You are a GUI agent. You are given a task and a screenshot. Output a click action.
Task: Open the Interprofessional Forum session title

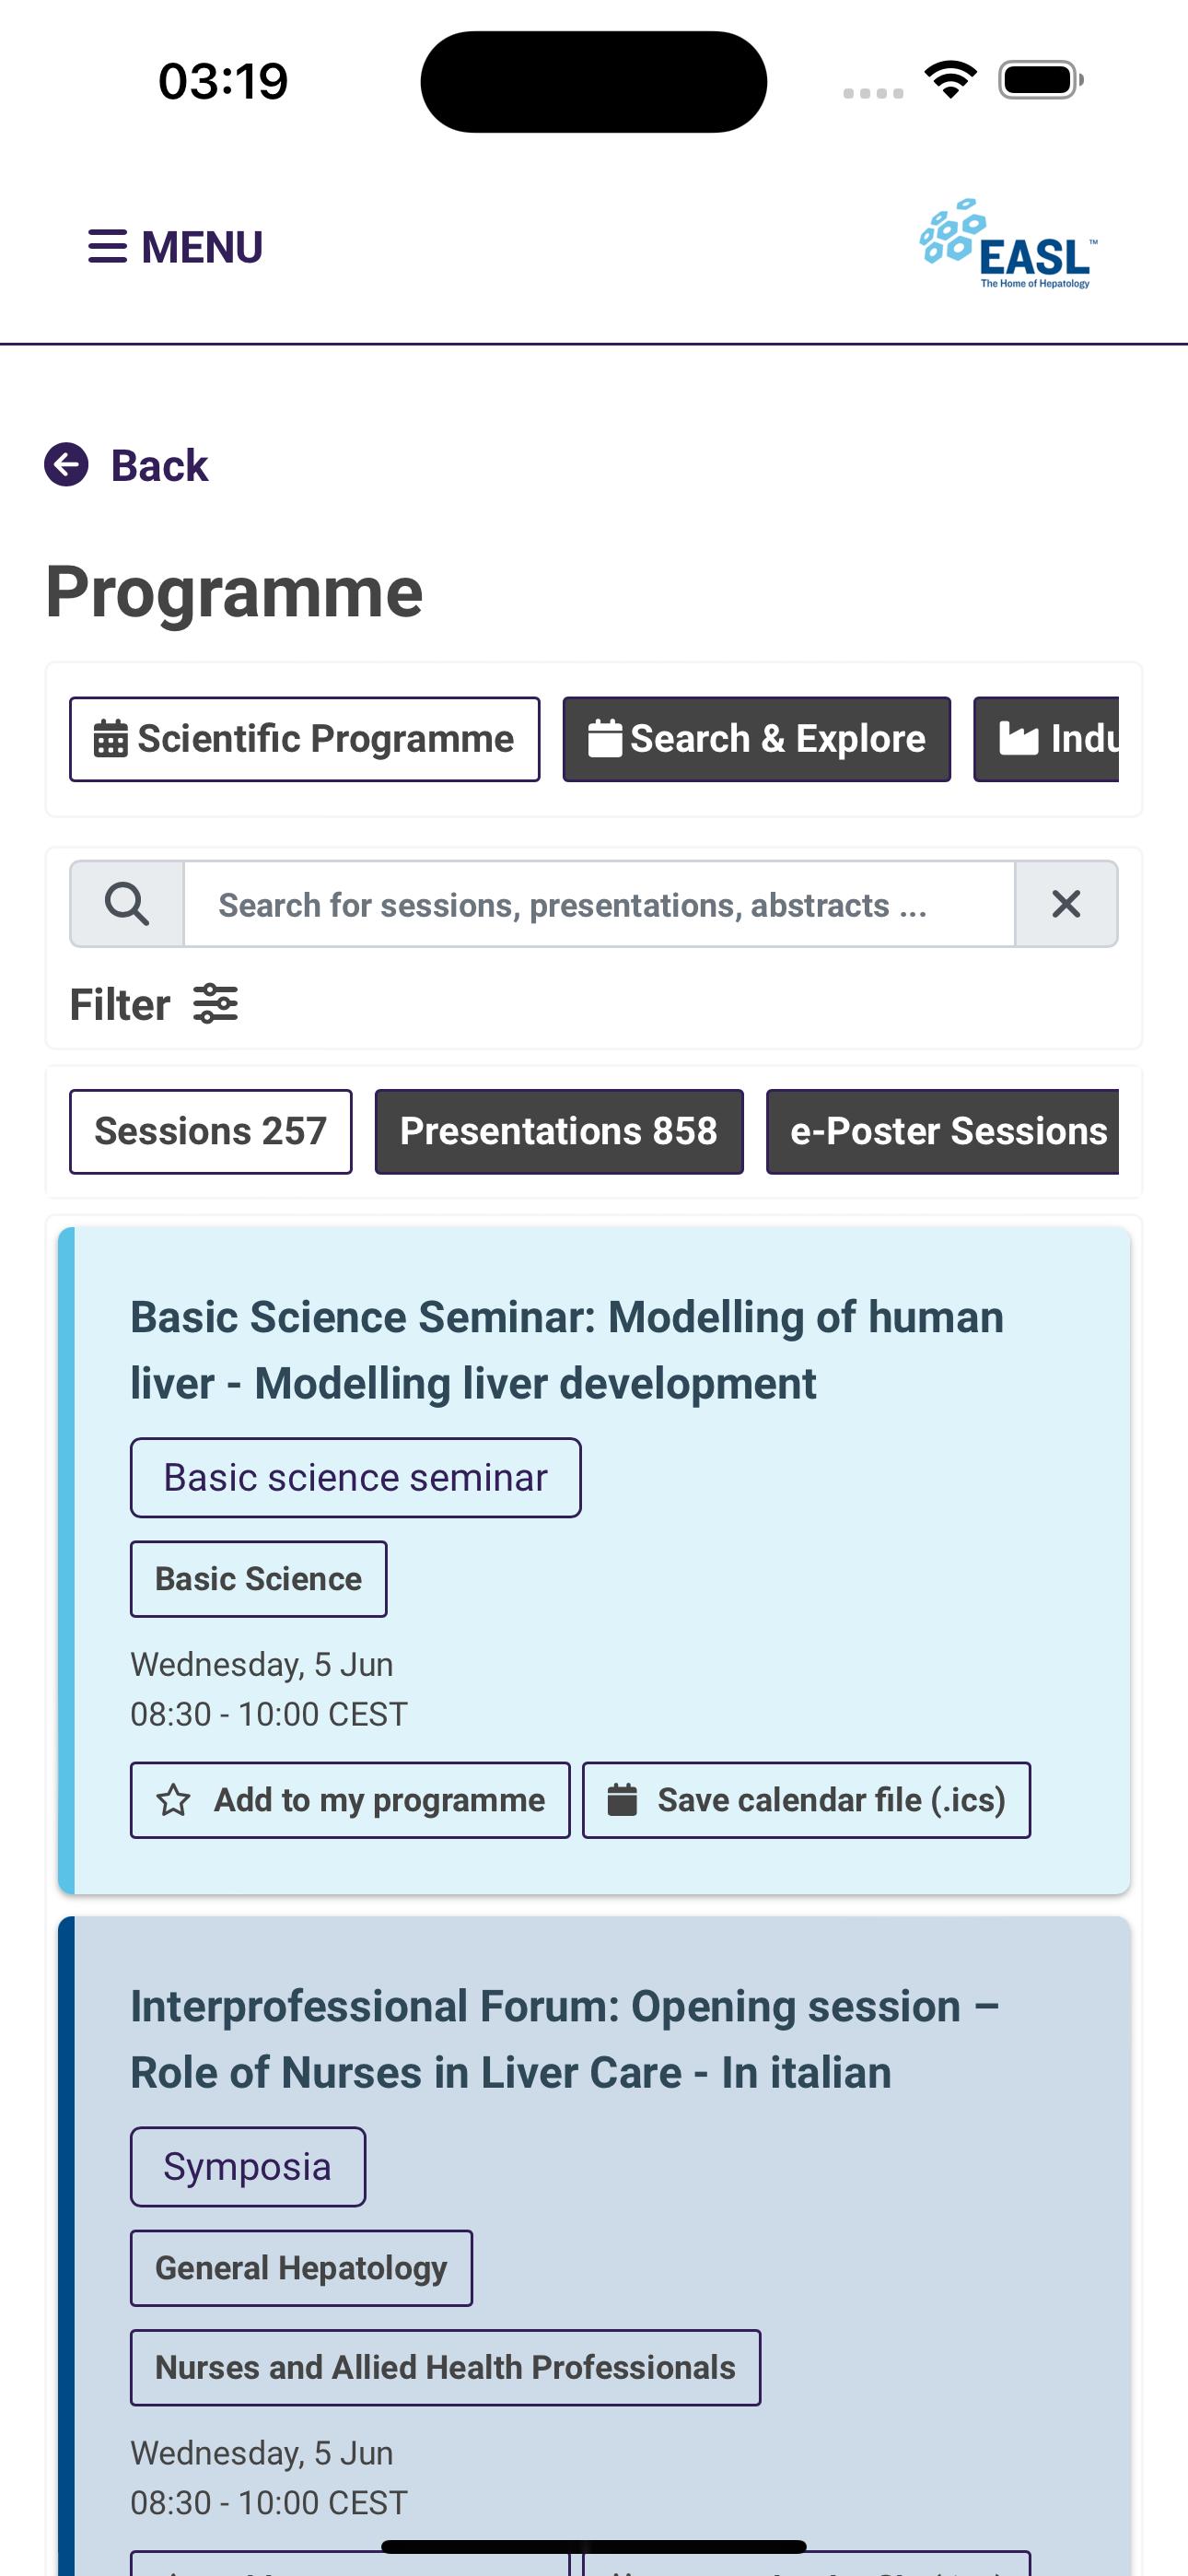(x=565, y=2039)
